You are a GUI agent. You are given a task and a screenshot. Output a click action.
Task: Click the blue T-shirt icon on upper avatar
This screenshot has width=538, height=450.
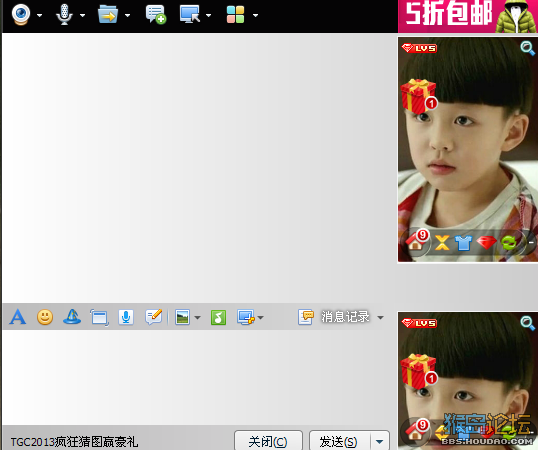pos(464,242)
